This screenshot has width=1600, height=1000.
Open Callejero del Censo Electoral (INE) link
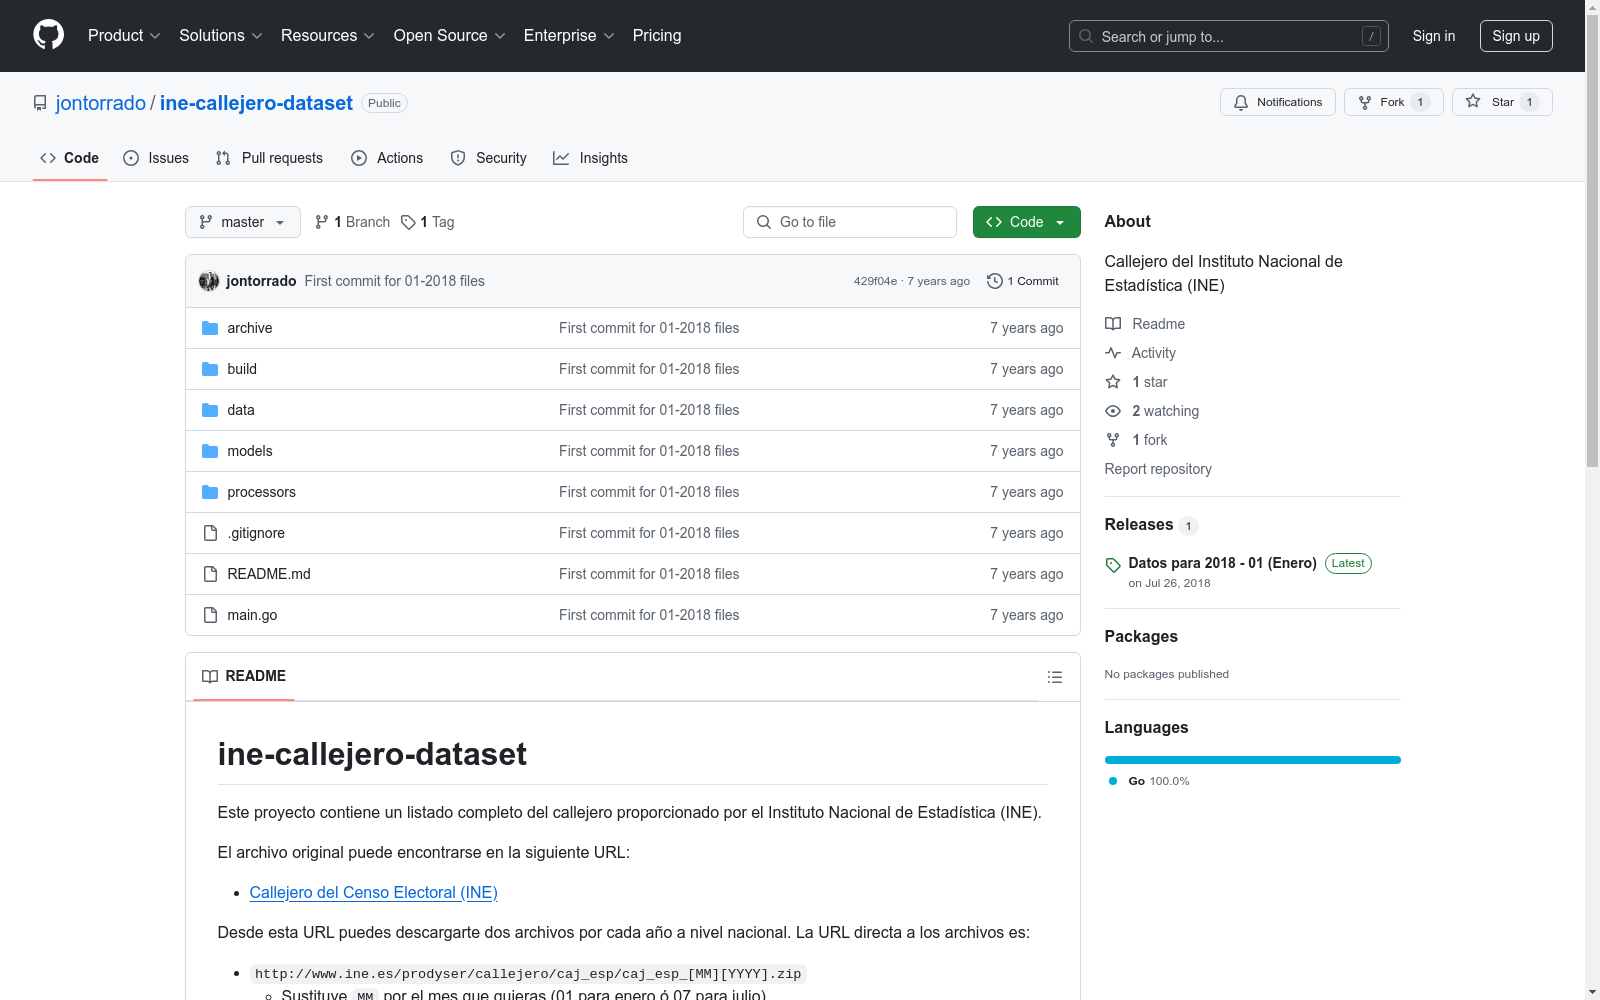(373, 892)
